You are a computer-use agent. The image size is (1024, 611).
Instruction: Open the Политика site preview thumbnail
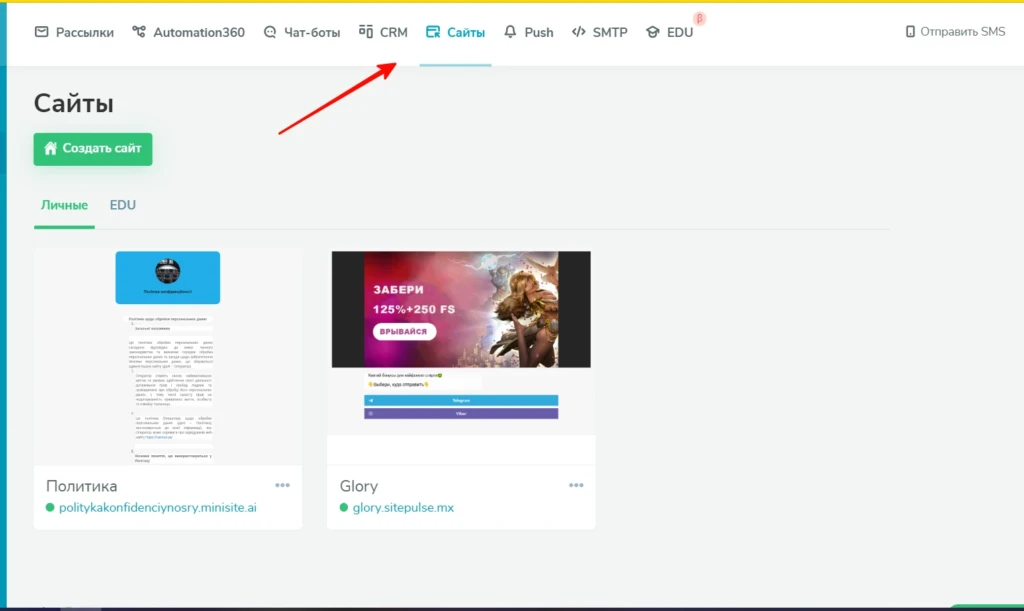pos(168,358)
